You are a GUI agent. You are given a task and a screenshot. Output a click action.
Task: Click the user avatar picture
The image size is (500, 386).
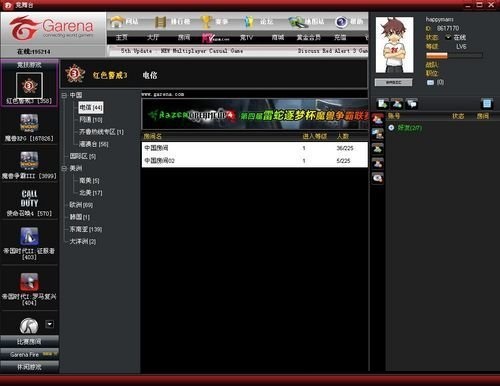395,45
